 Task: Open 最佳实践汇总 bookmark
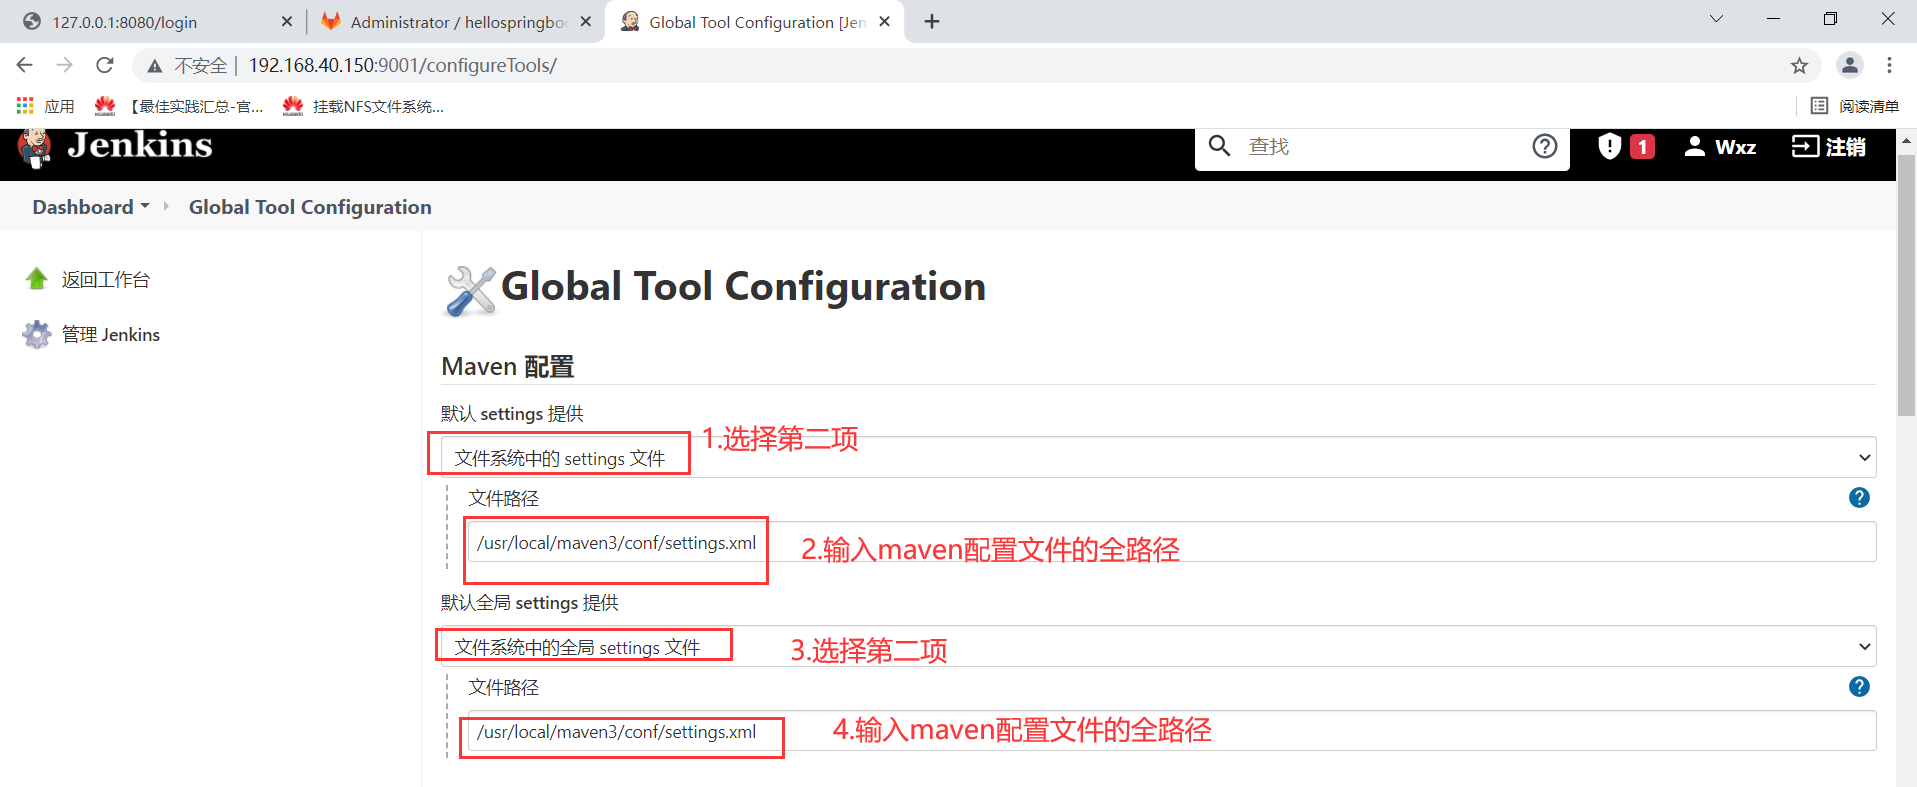pyautogui.click(x=180, y=106)
